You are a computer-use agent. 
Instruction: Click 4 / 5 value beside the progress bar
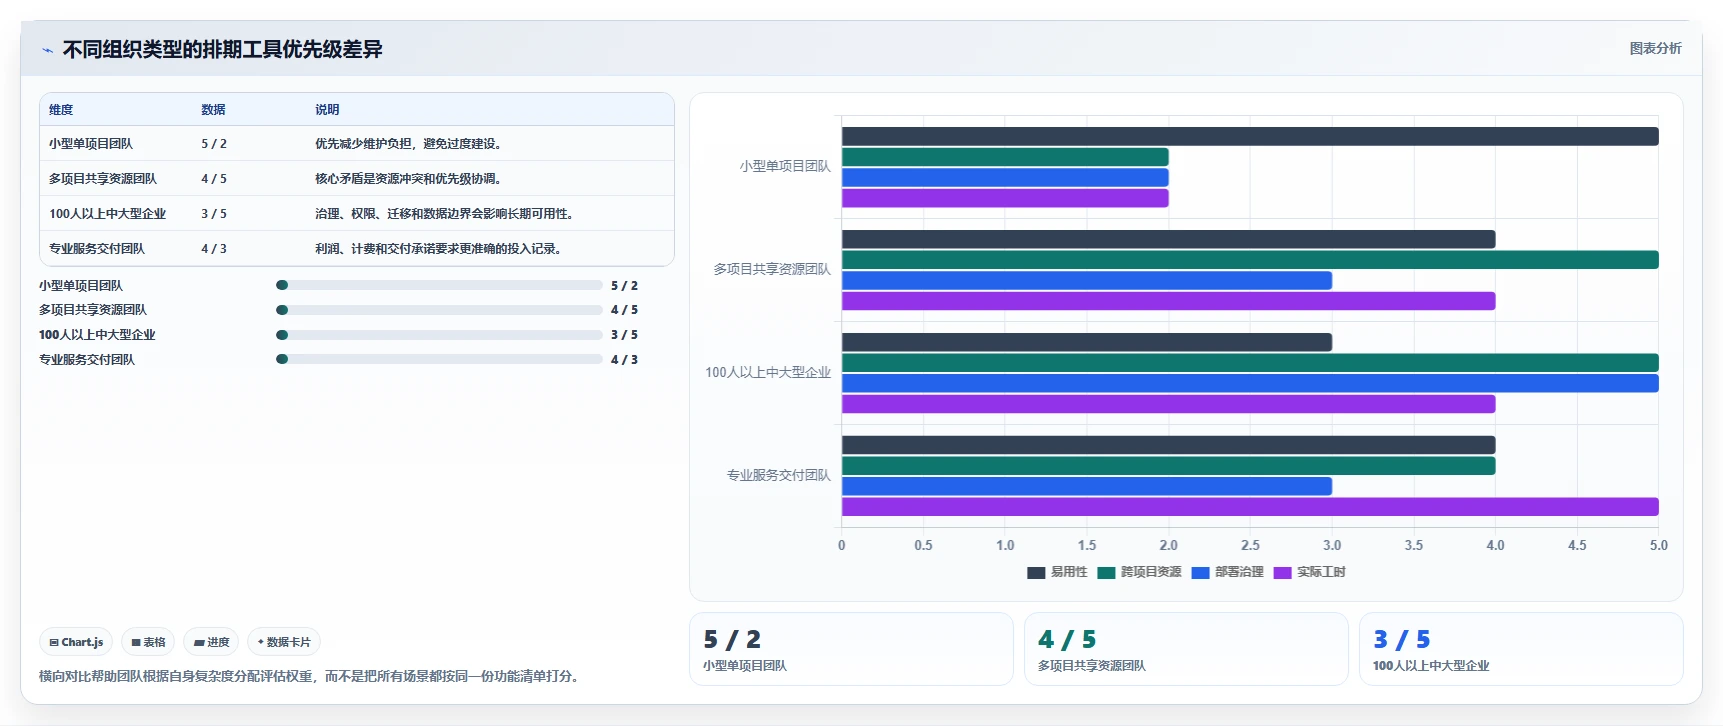click(x=624, y=310)
